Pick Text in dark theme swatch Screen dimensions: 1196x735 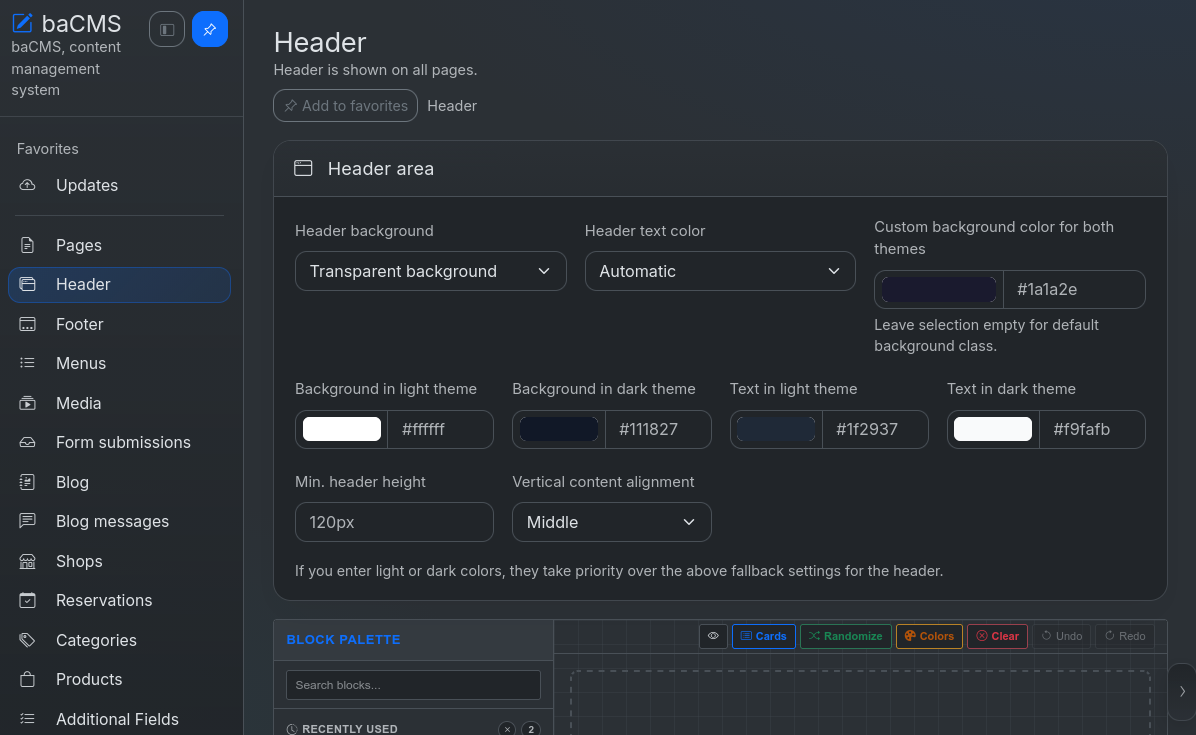pyautogui.click(x=993, y=429)
